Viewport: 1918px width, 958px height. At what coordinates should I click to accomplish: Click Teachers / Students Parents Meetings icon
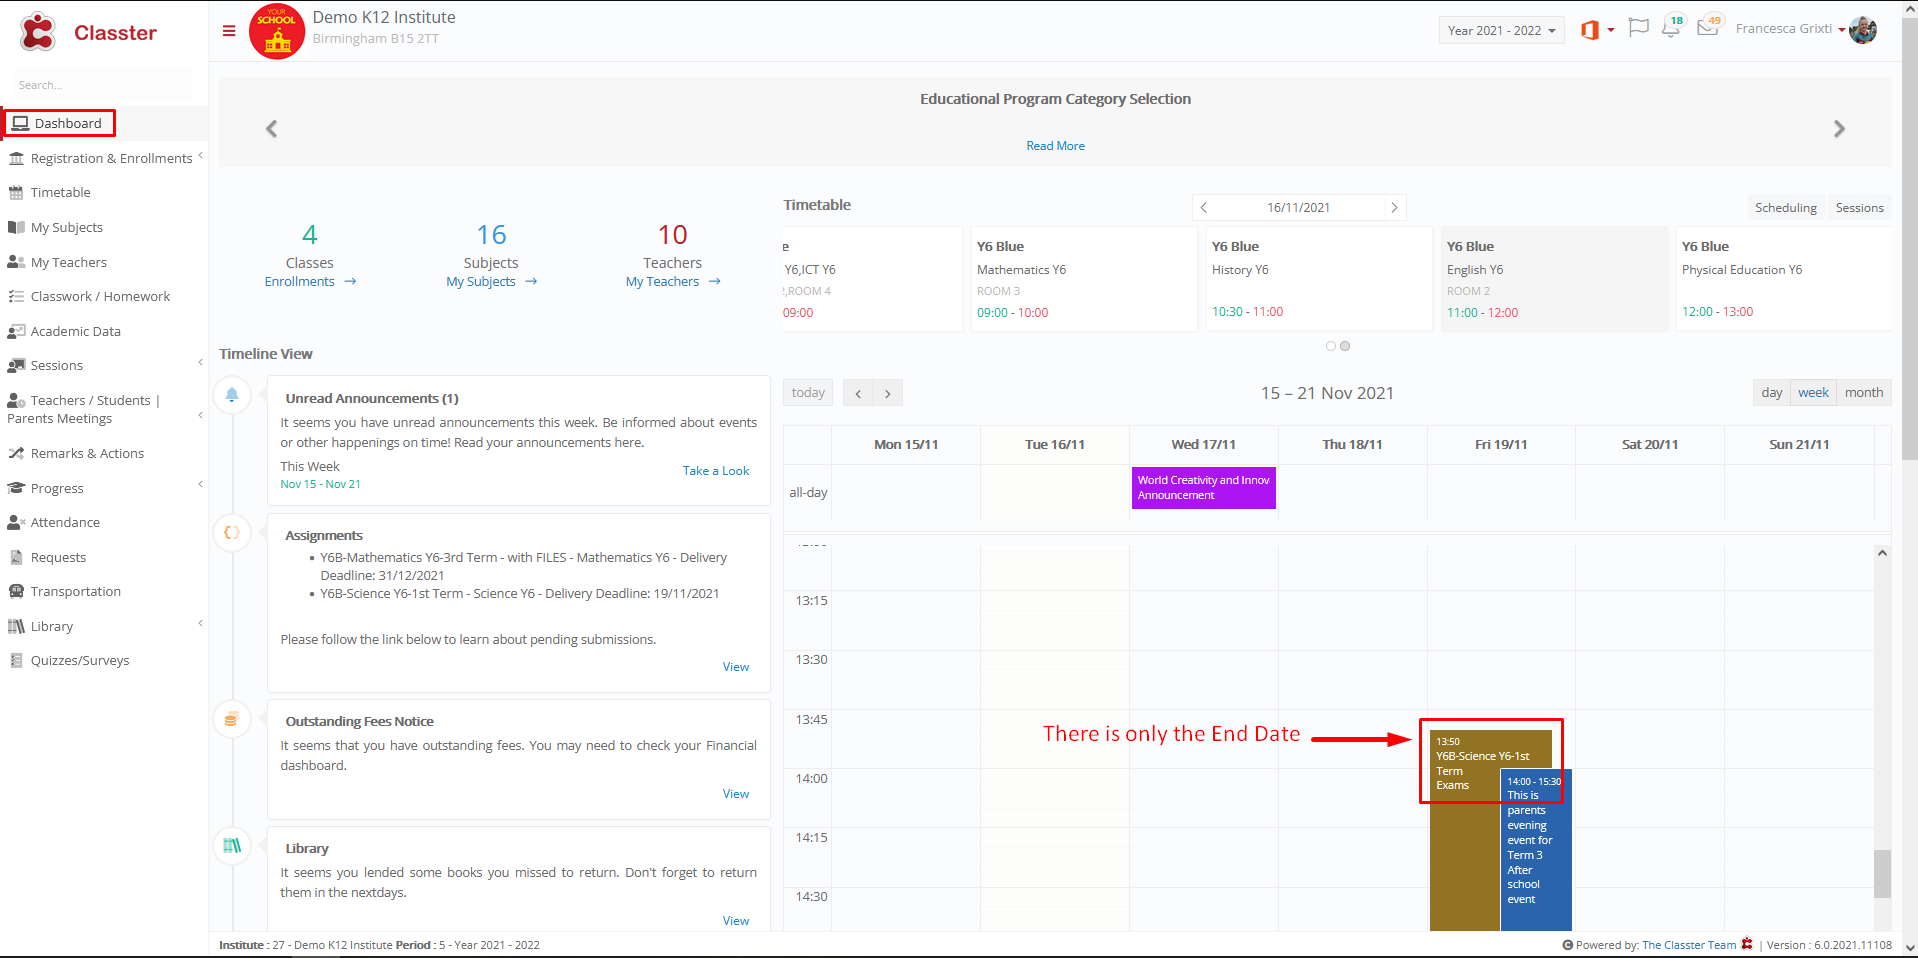pyautogui.click(x=16, y=400)
